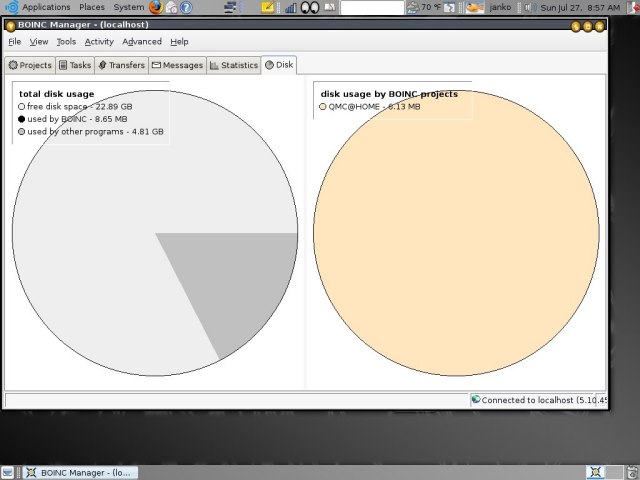Click the connection globe icon in status bar
This screenshot has width=640, height=480.
click(476, 399)
